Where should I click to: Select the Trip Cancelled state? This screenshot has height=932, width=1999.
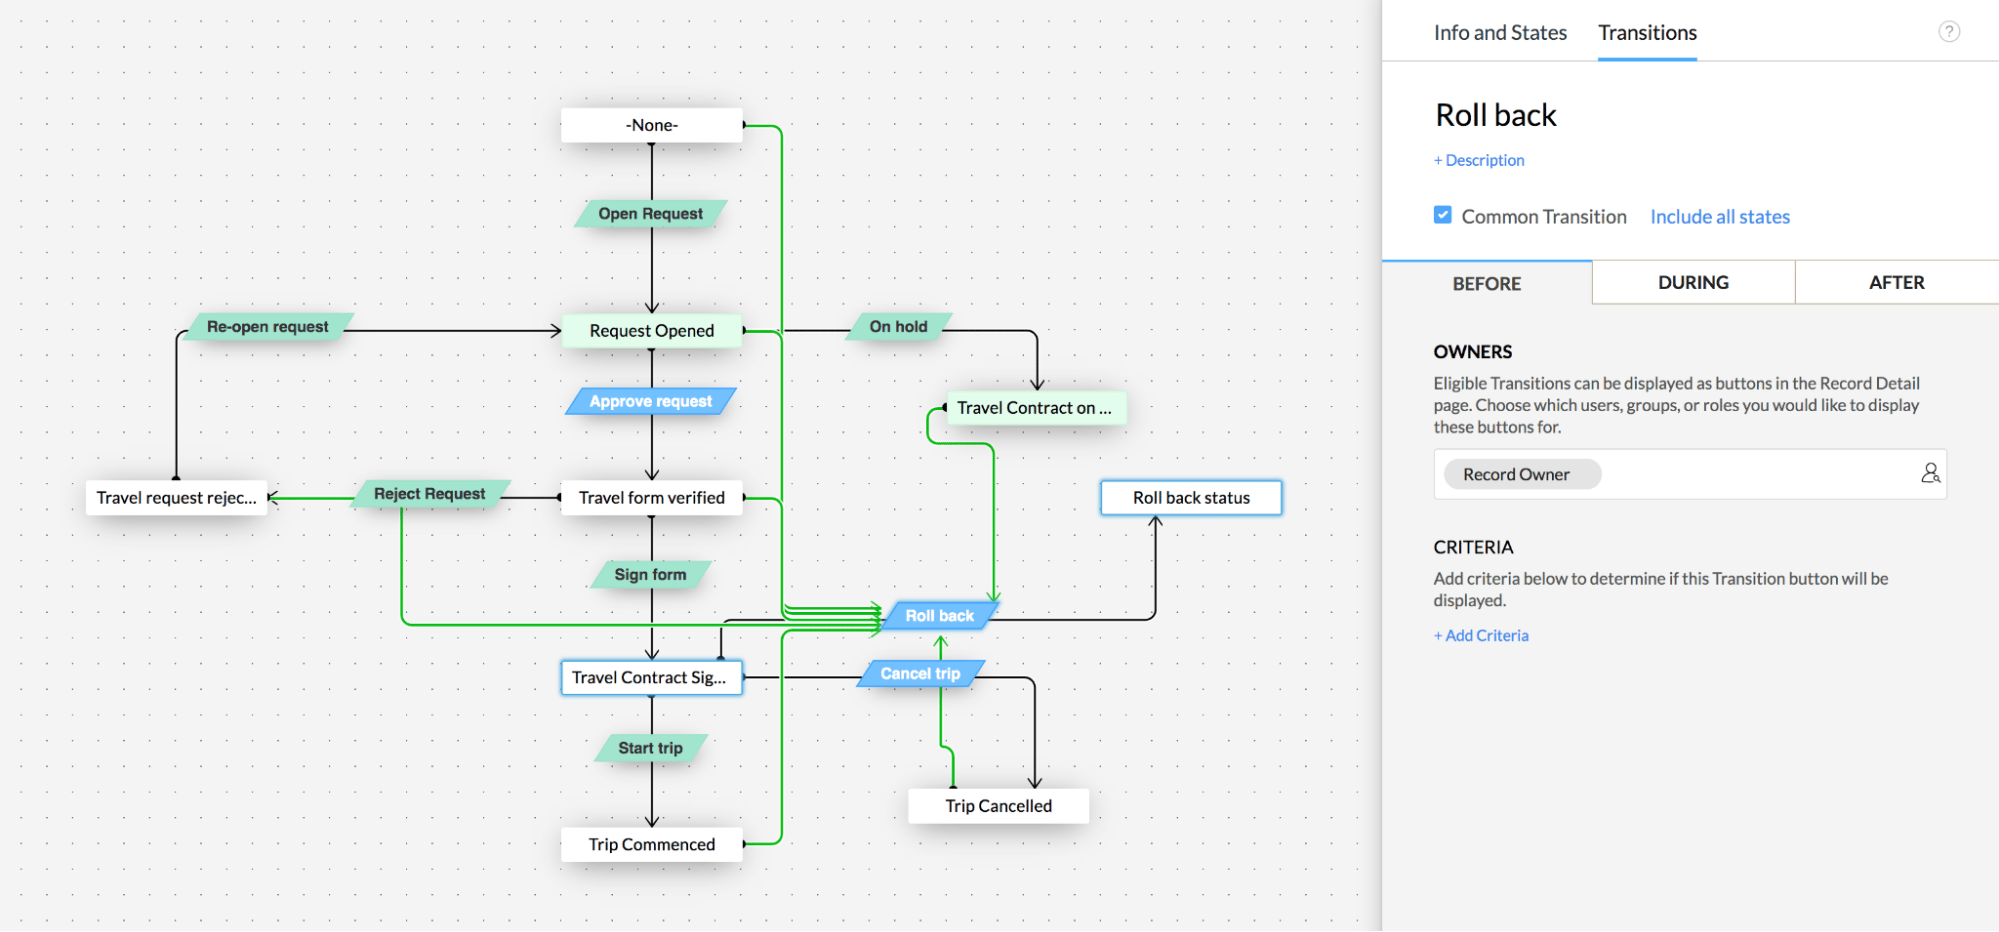coord(997,805)
